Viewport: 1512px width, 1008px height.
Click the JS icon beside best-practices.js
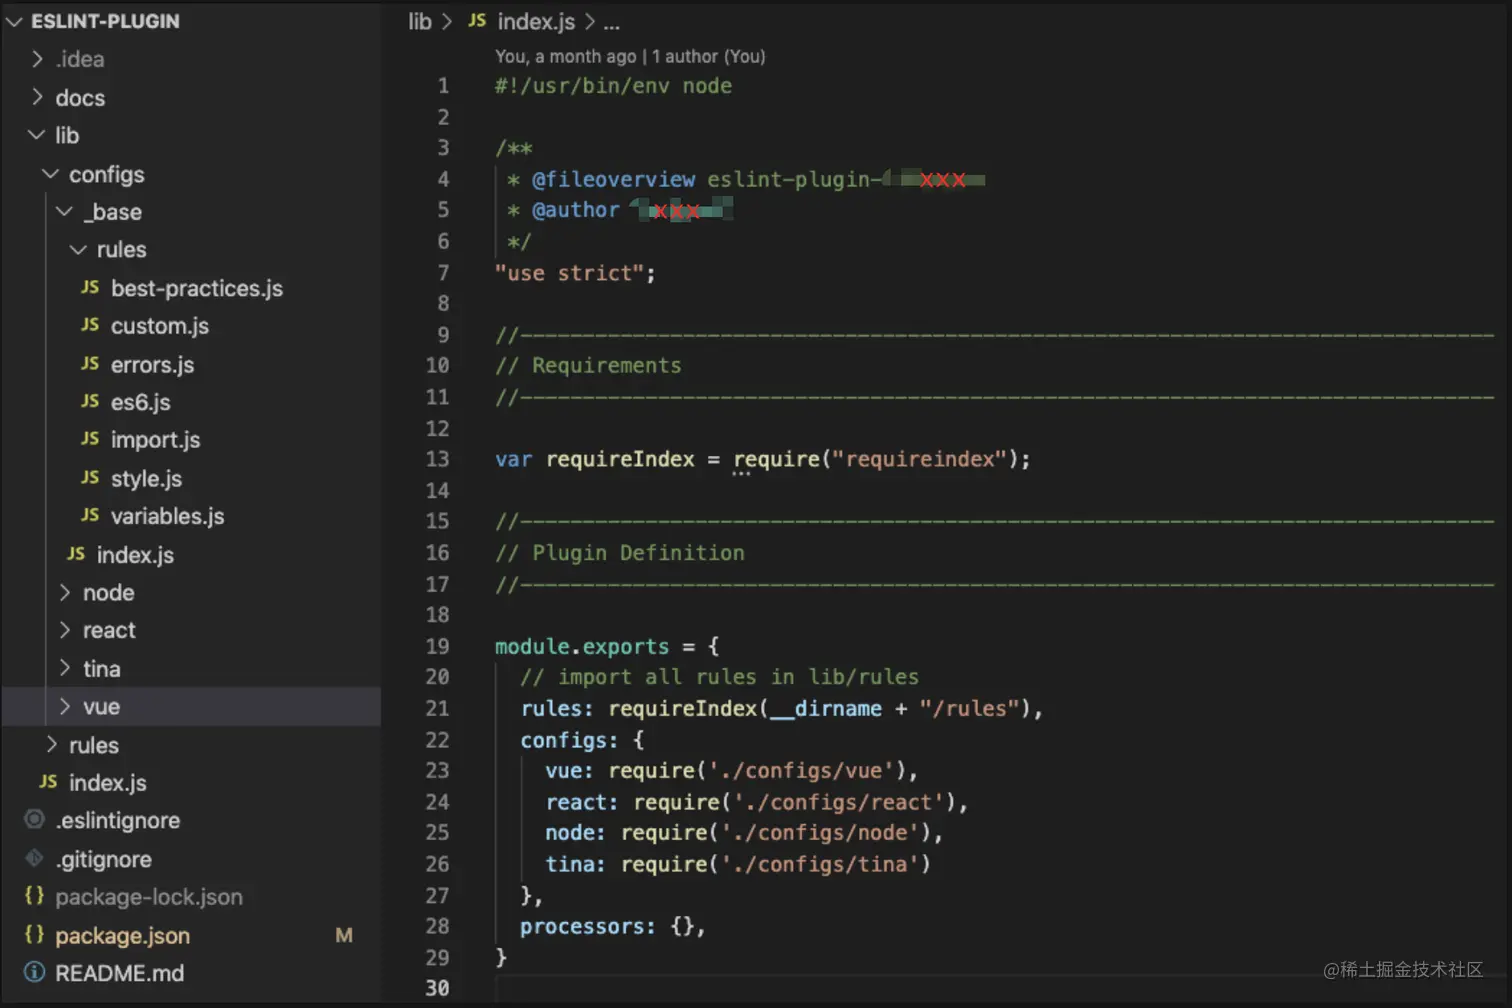[90, 288]
